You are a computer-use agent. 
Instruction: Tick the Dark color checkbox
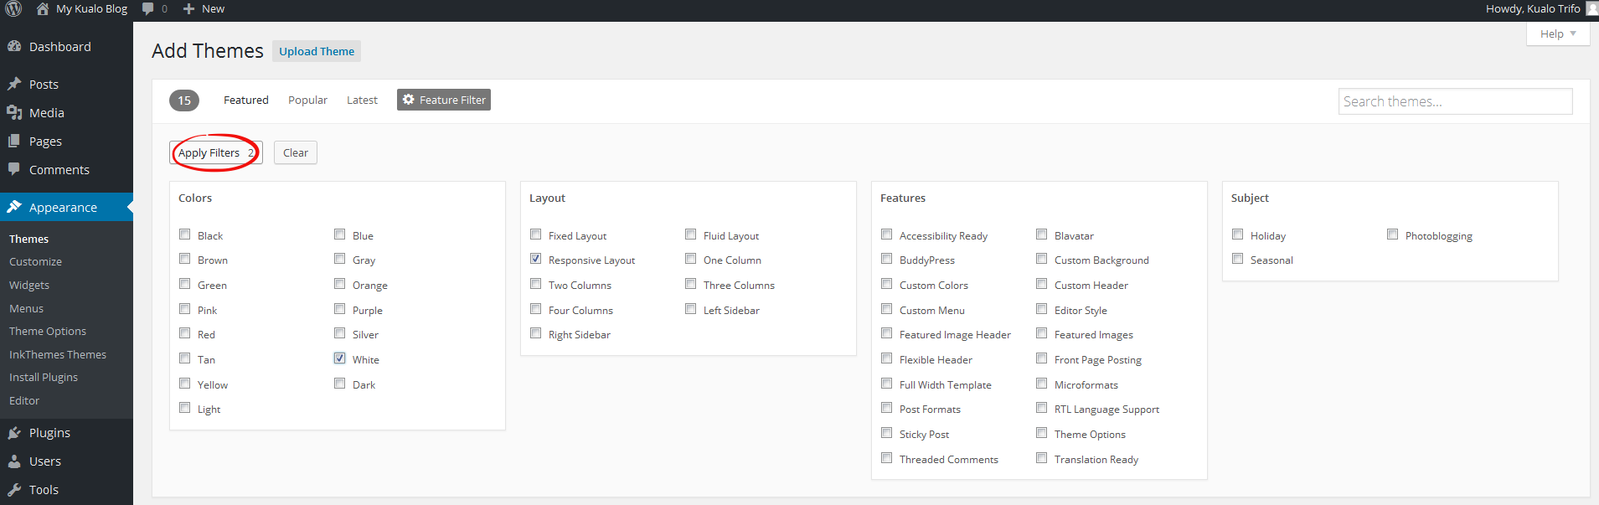(x=340, y=383)
